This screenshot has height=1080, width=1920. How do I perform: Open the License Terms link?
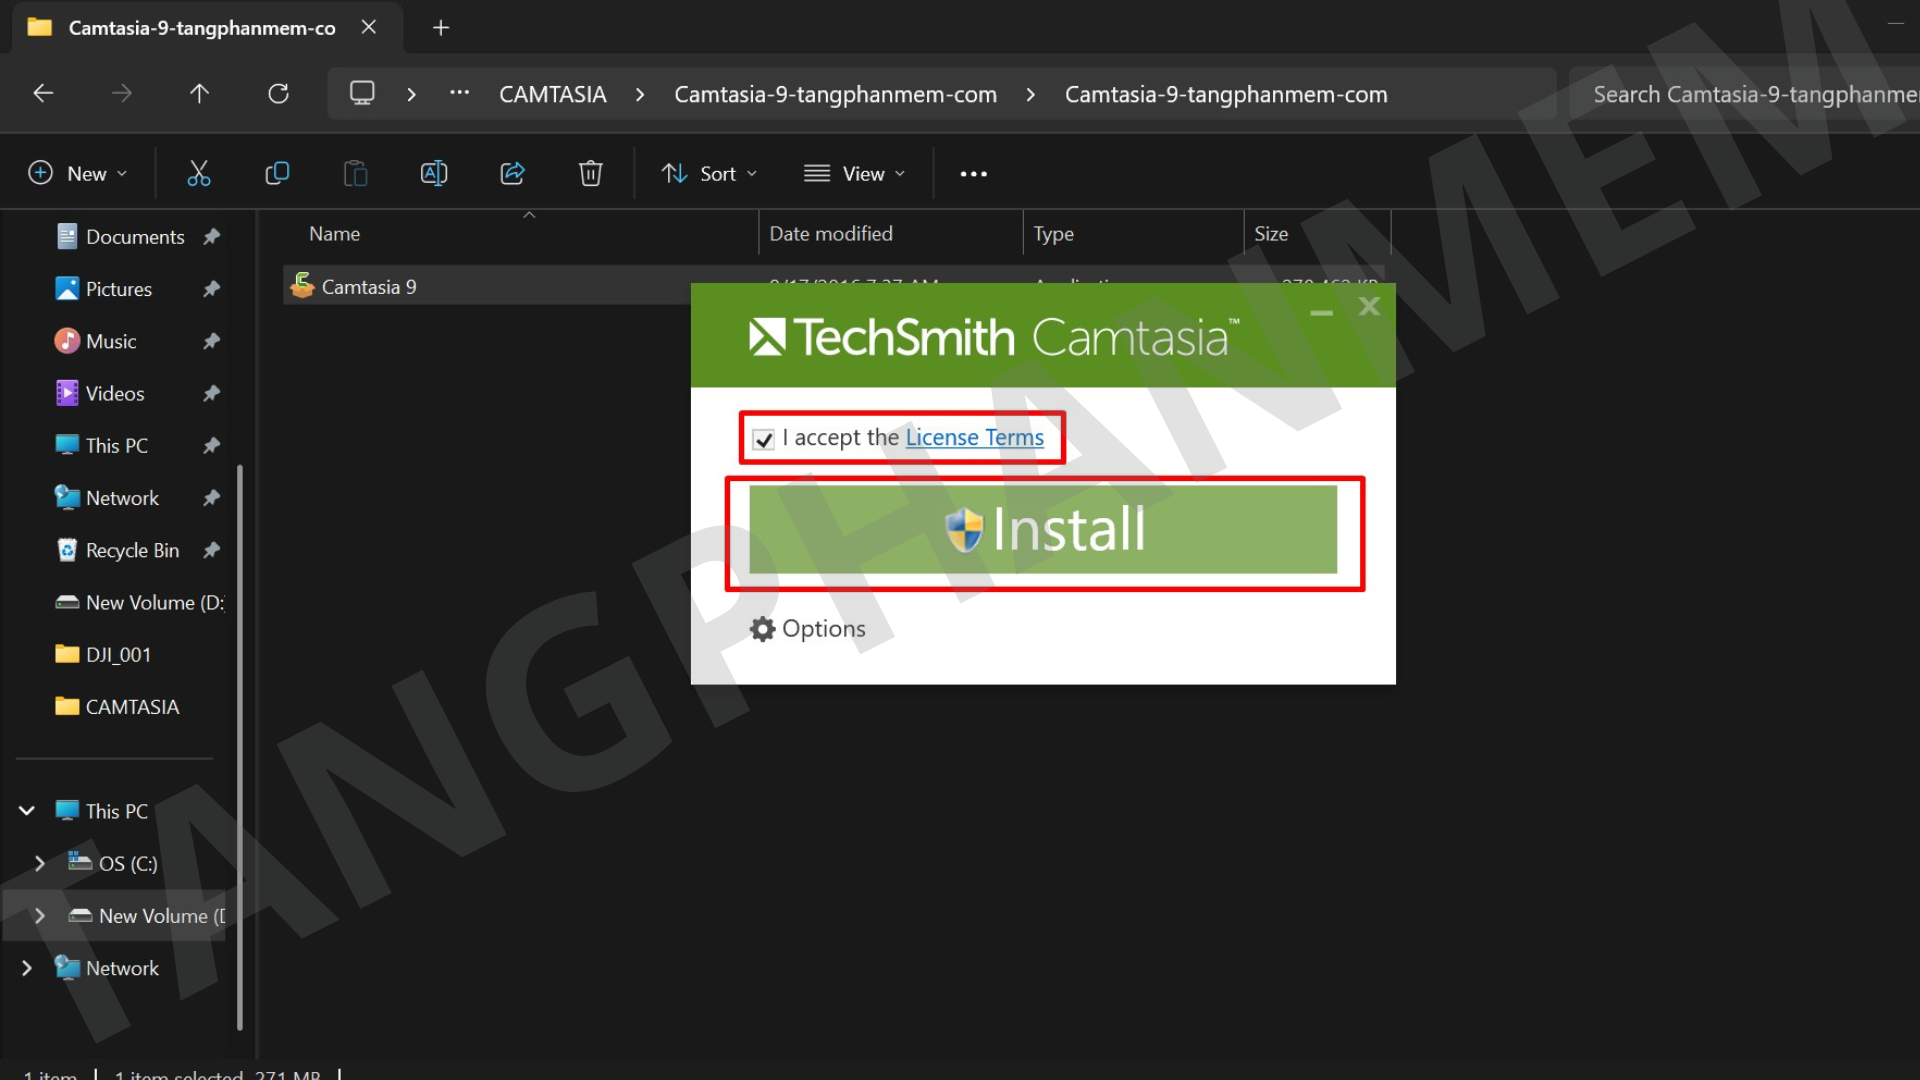coord(975,438)
